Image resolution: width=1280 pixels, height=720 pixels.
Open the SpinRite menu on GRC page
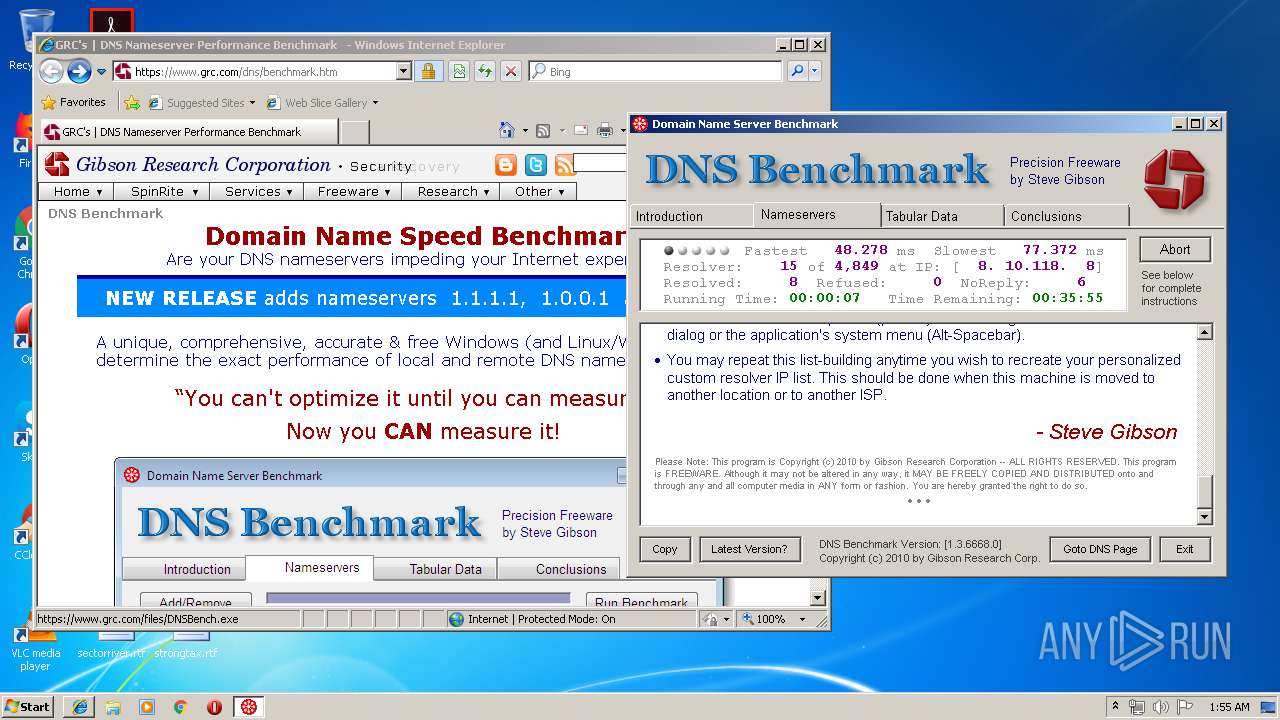click(x=164, y=191)
